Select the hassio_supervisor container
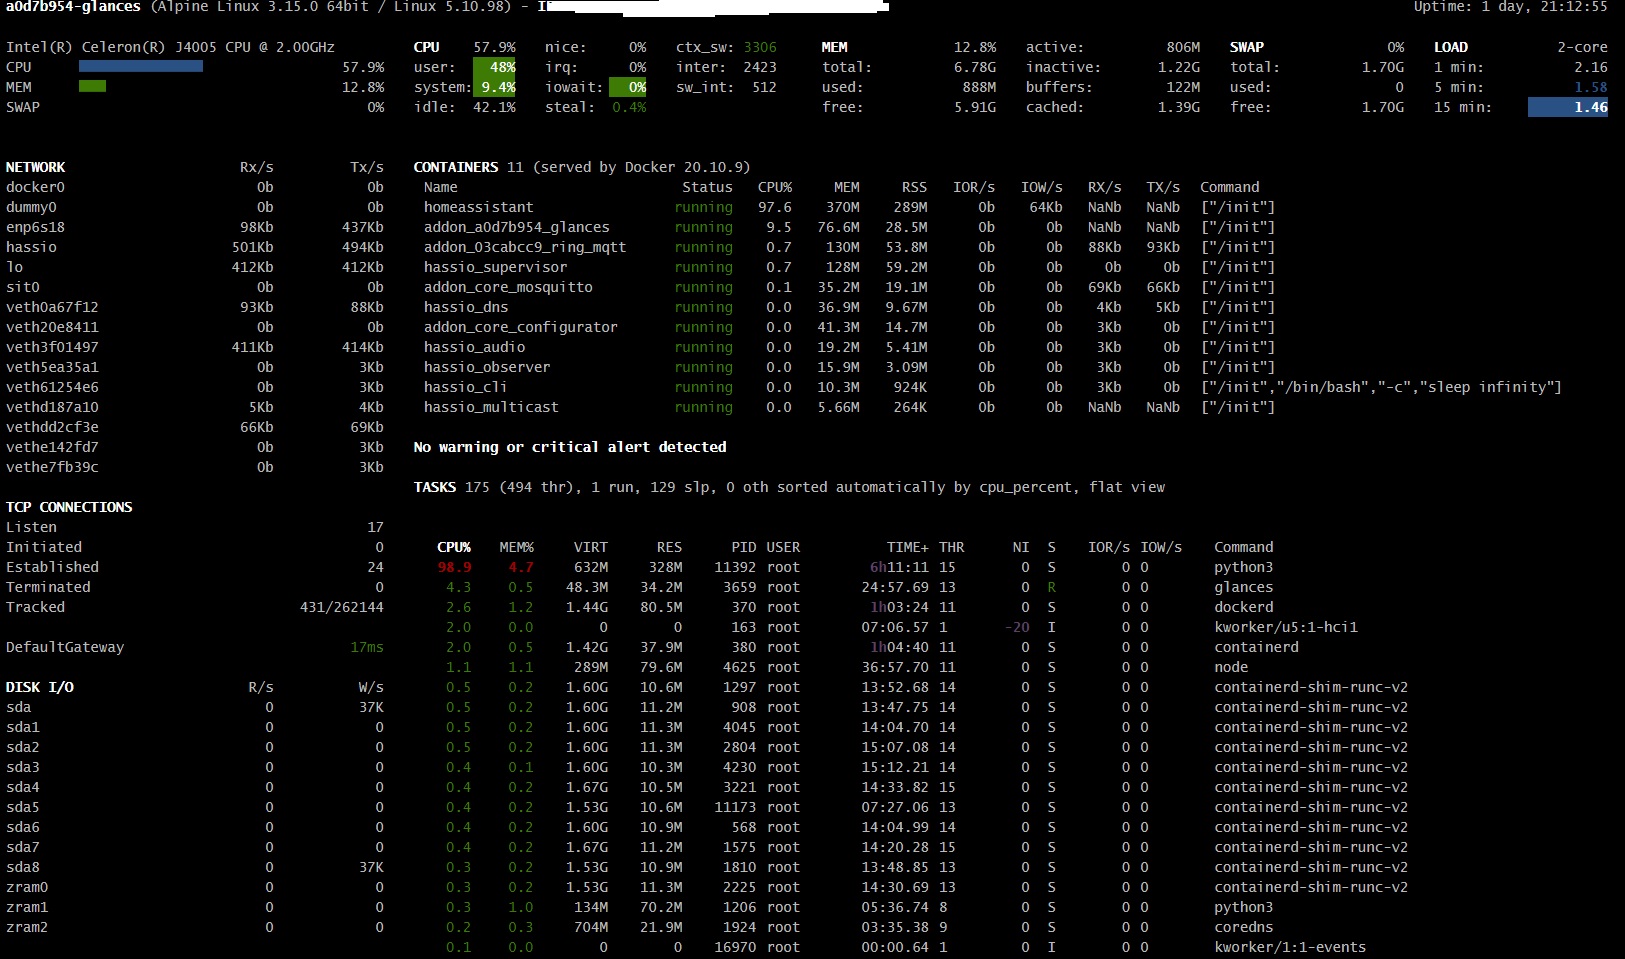 (495, 267)
